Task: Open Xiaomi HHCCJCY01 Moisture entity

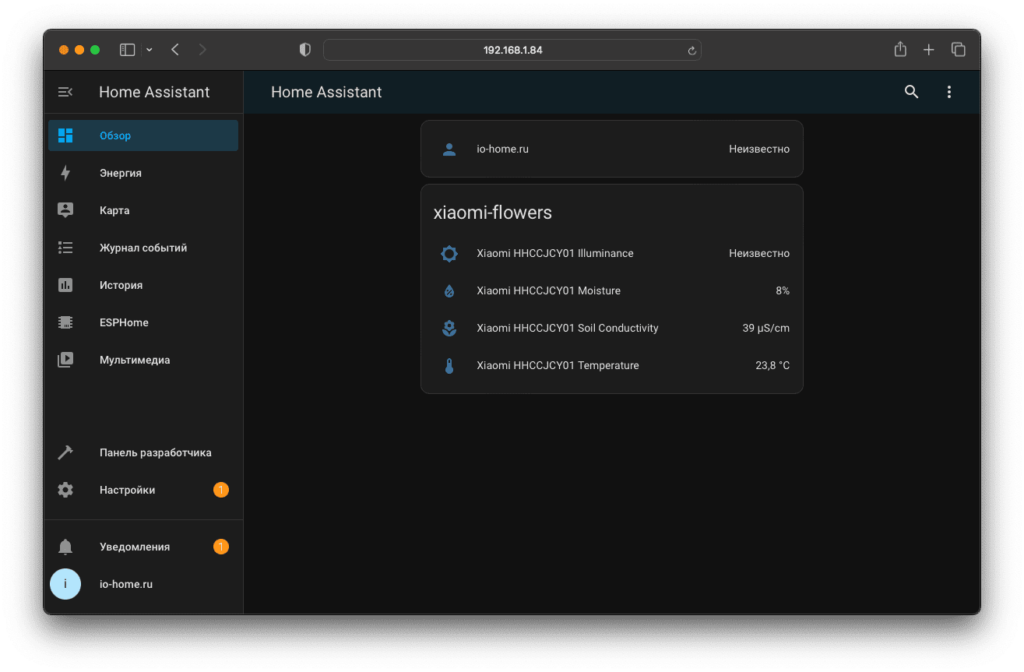Action: tap(612, 291)
